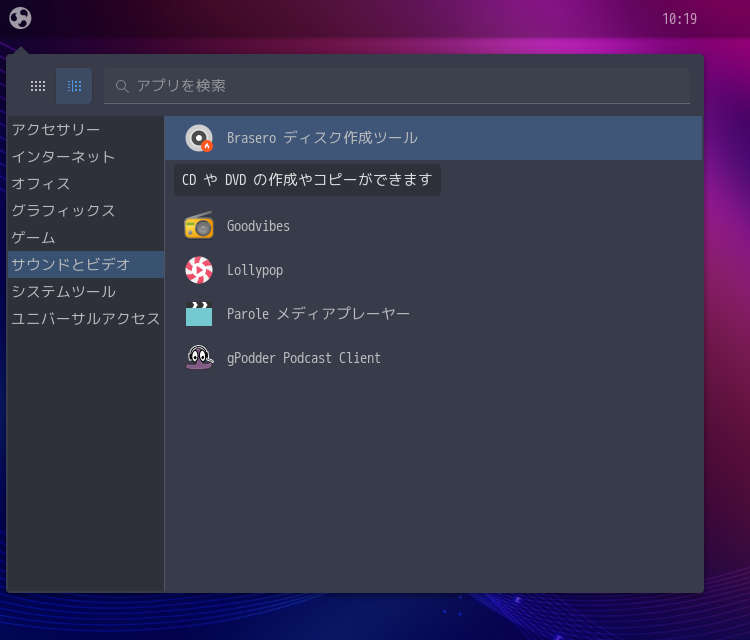This screenshot has width=750, height=640.
Task: Select the ユニバーサルアクセス category
Action: tap(86, 319)
